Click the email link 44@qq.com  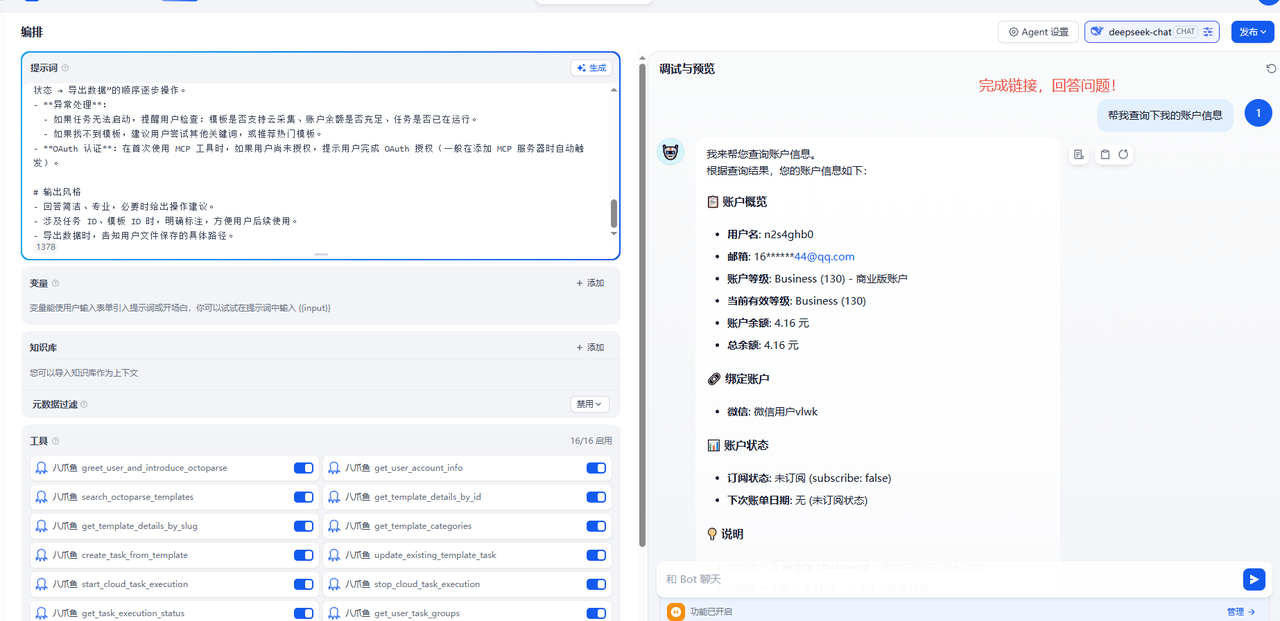pos(824,256)
